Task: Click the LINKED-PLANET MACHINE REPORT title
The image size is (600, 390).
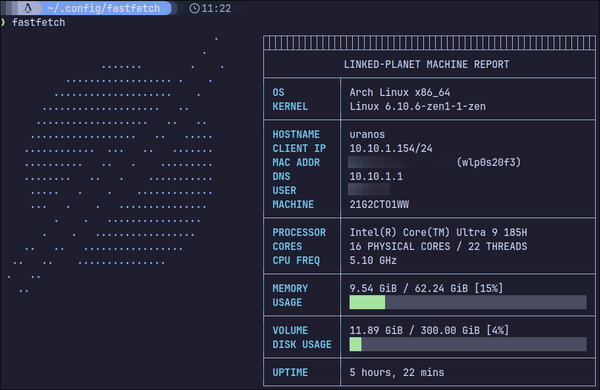Action: click(x=426, y=64)
